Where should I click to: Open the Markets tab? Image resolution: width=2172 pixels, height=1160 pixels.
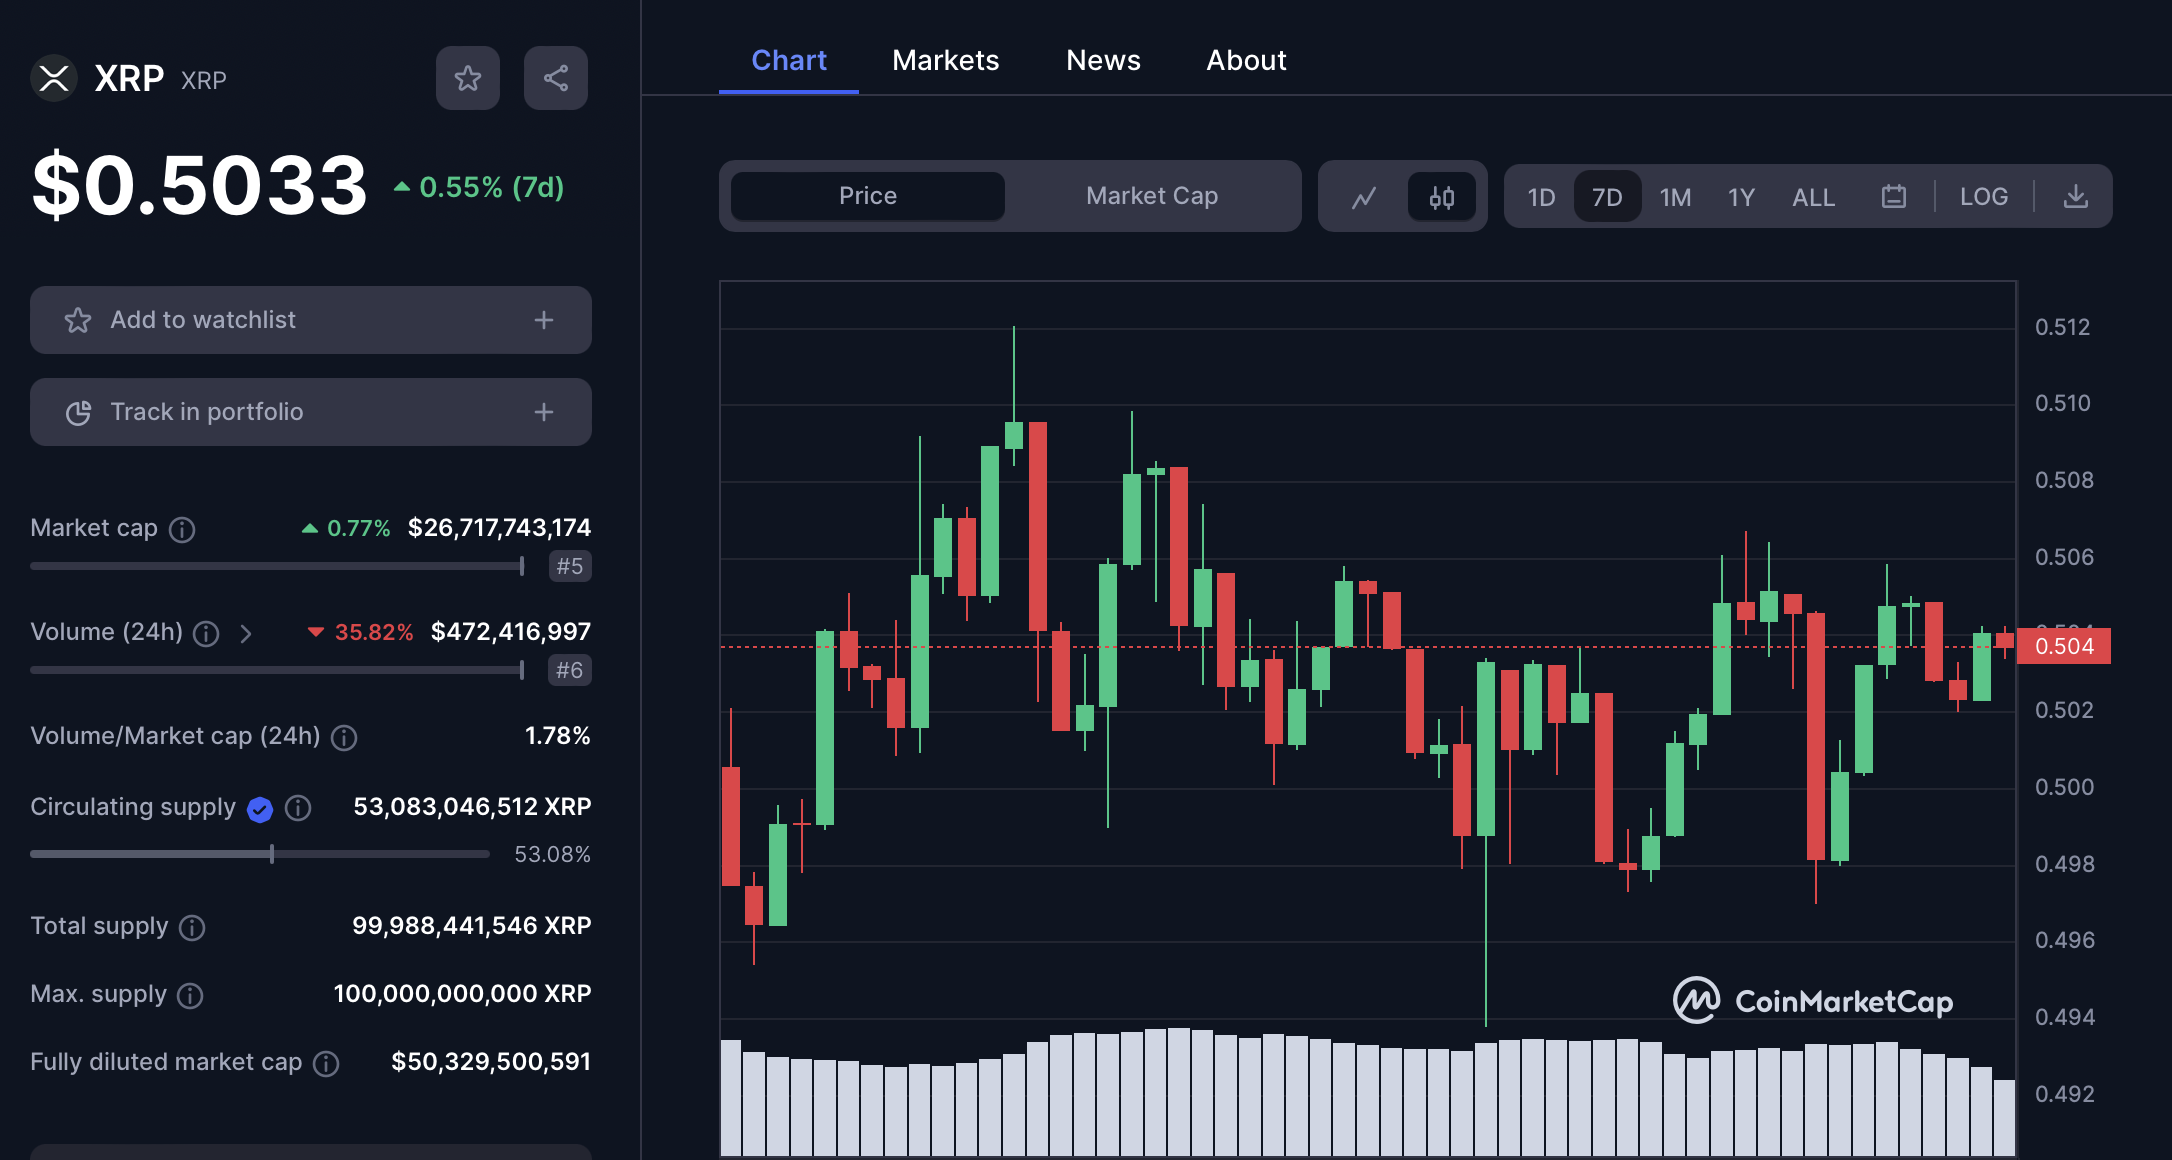coord(945,60)
